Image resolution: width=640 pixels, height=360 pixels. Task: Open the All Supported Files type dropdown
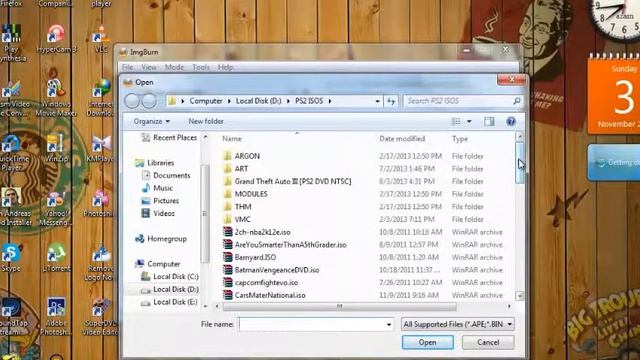click(x=458, y=324)
